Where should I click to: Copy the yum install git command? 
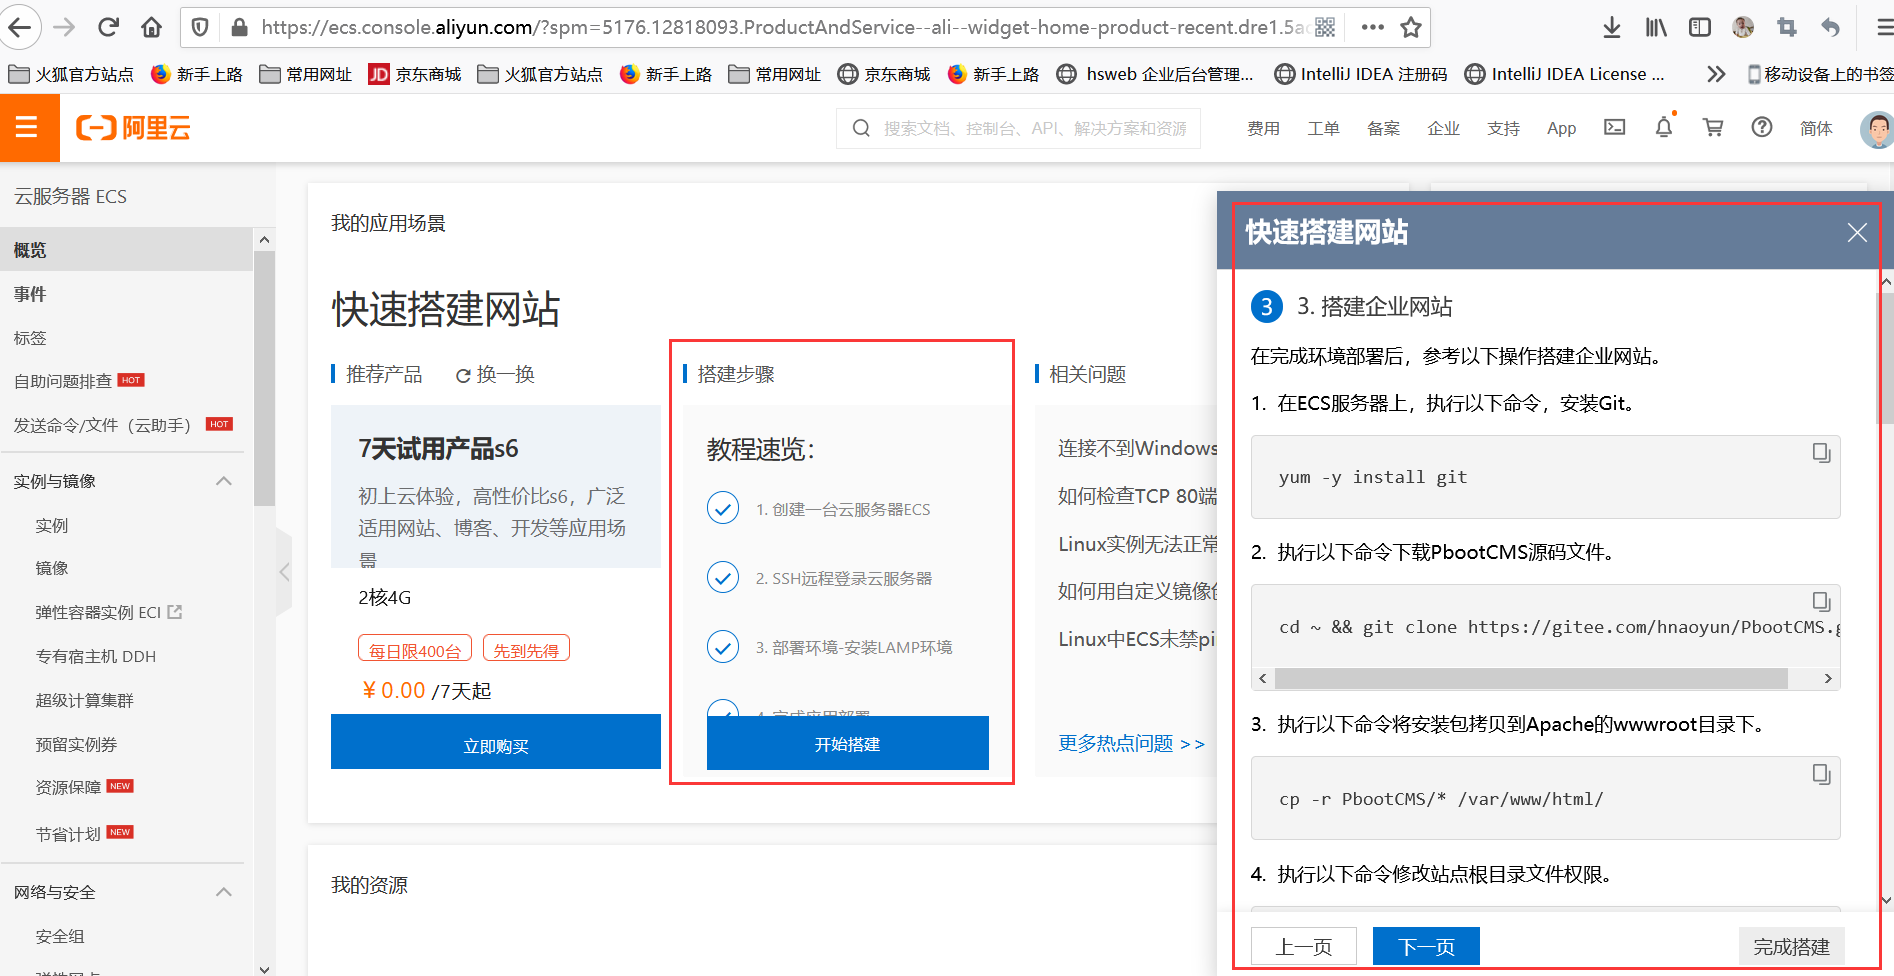(x=1821, y=453)
